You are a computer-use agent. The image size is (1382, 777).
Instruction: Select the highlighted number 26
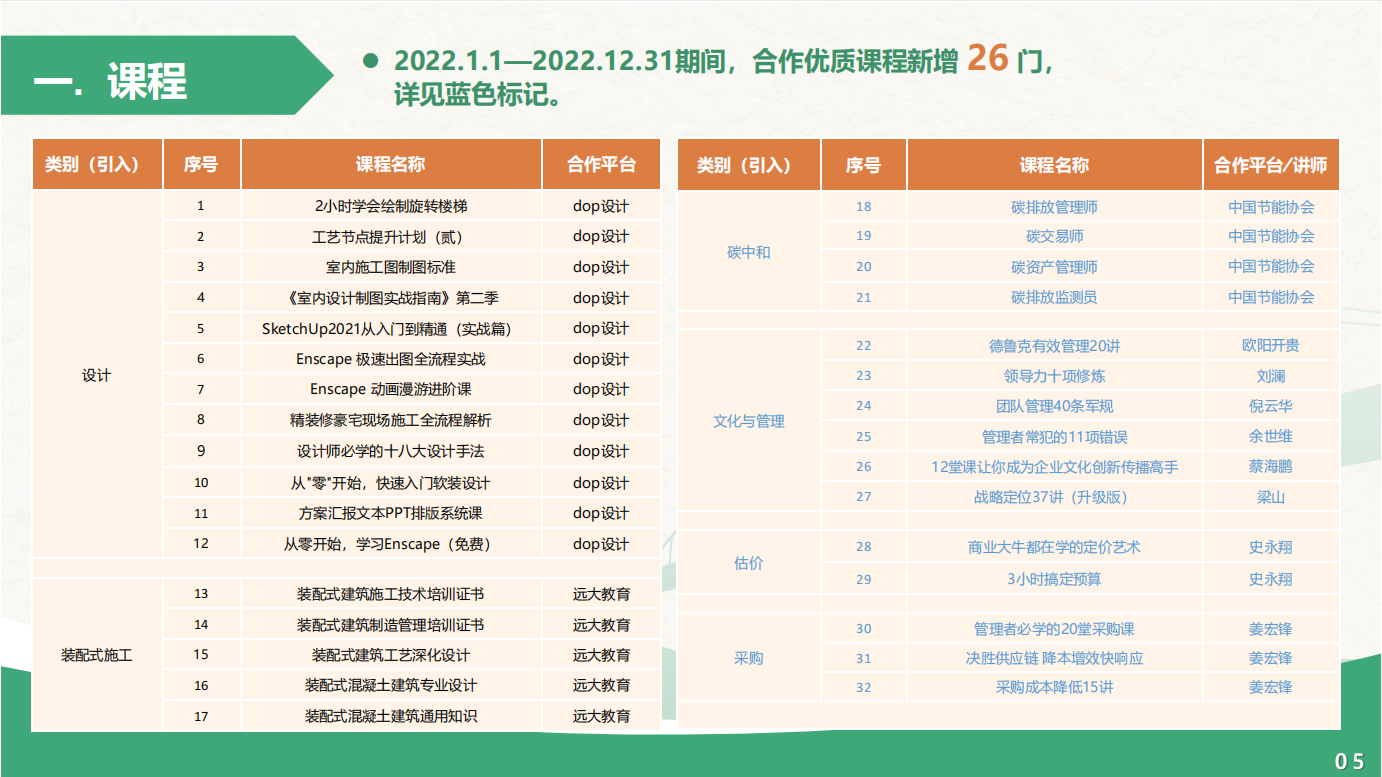pos(987,60)
